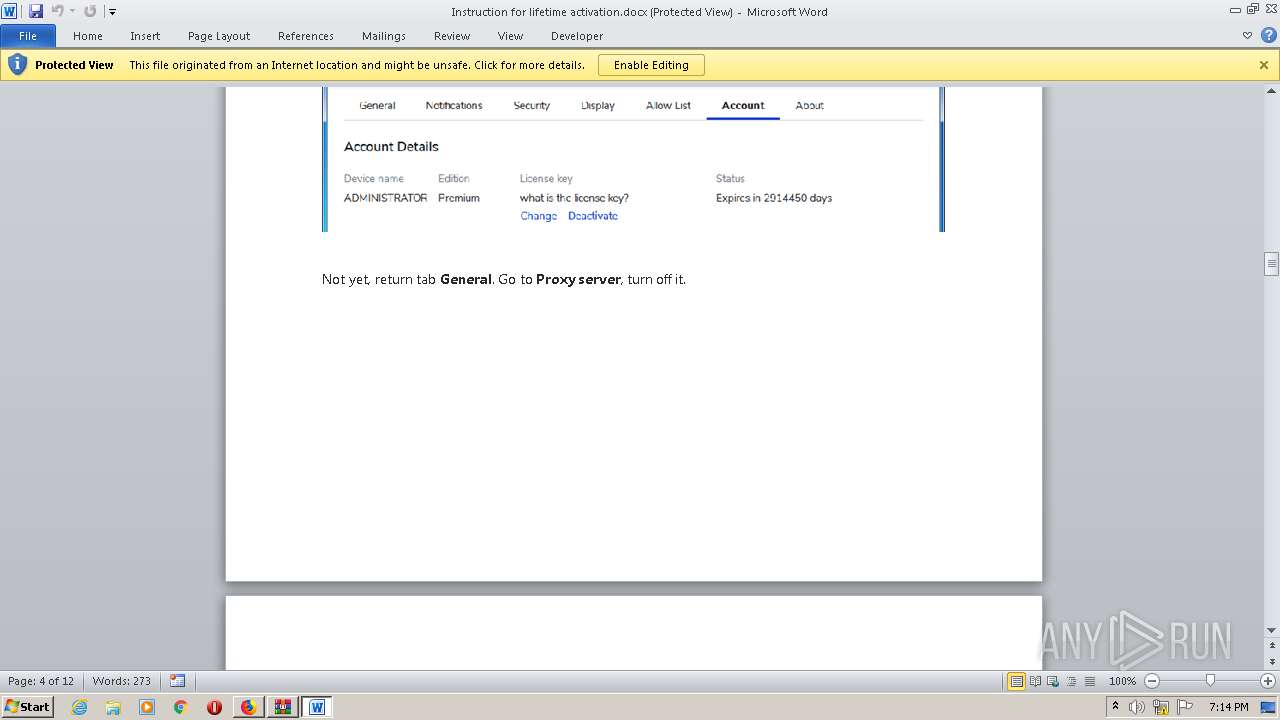Click the Save icon in Quick Access
The image size is (1280, 720).
(x=36, y=11)
